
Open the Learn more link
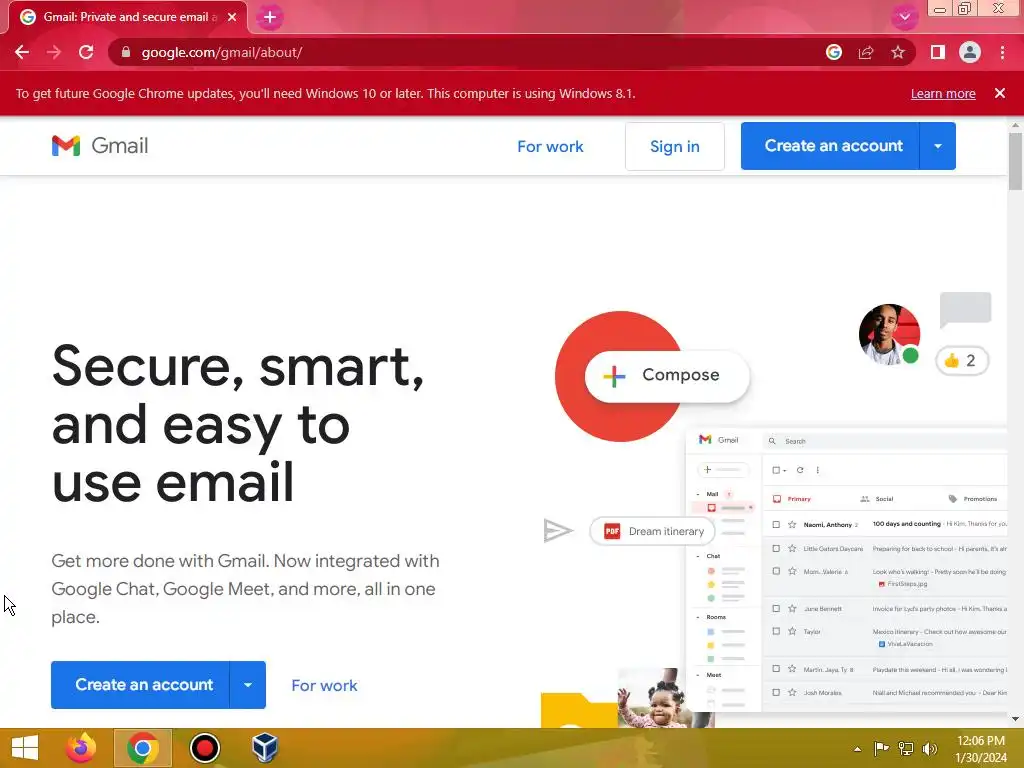[x=943, y=93]
